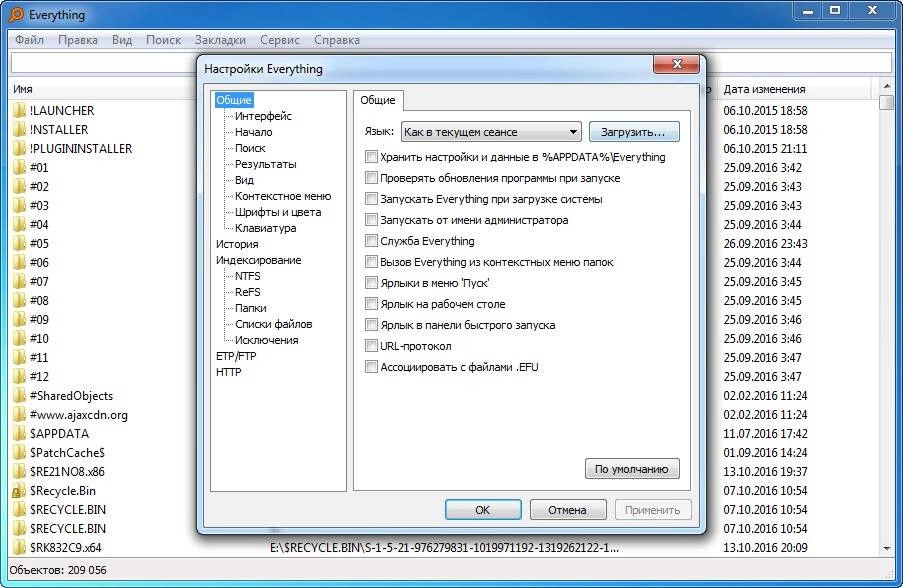The width and height of the screenshot is (903, 588).
Task: Click the folder icon next to #06
Action: [x=20, y=263]
